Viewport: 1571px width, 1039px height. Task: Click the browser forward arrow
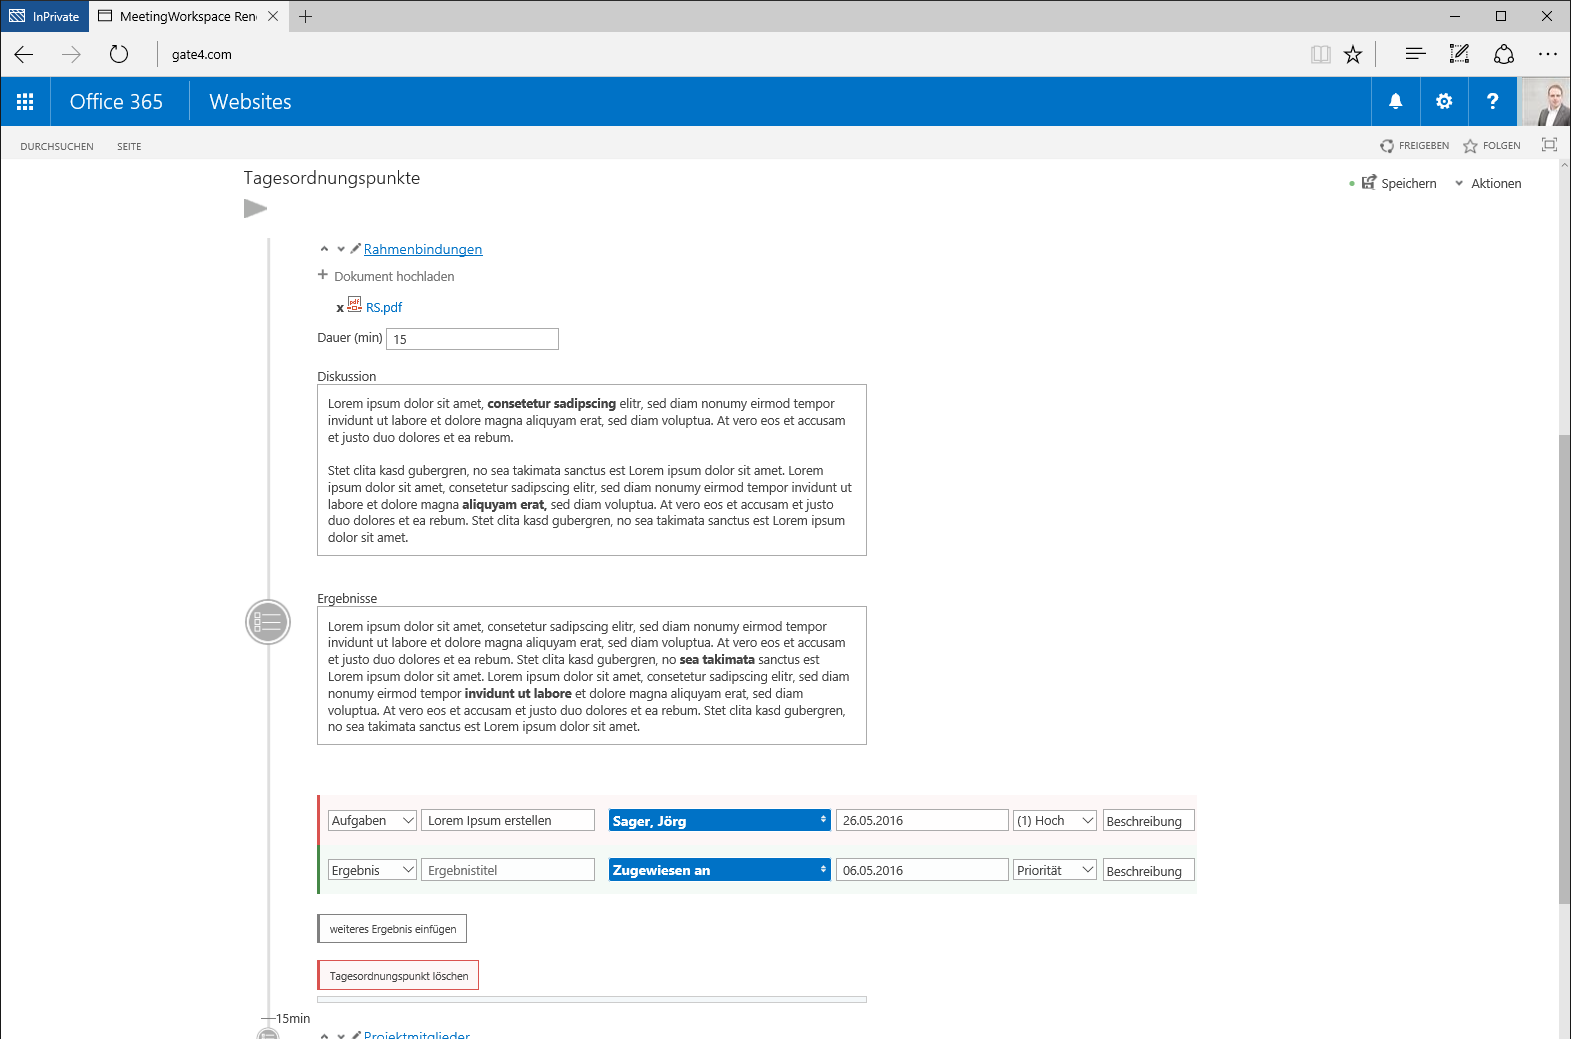(71, 54)
